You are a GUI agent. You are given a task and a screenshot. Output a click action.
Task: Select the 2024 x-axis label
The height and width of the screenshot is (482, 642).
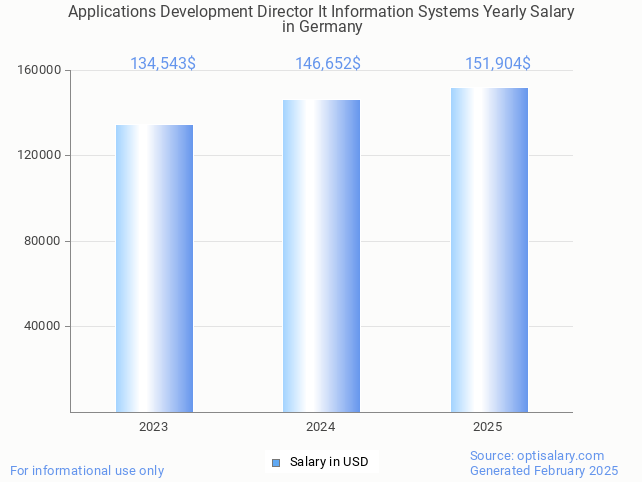coord(321,427)
